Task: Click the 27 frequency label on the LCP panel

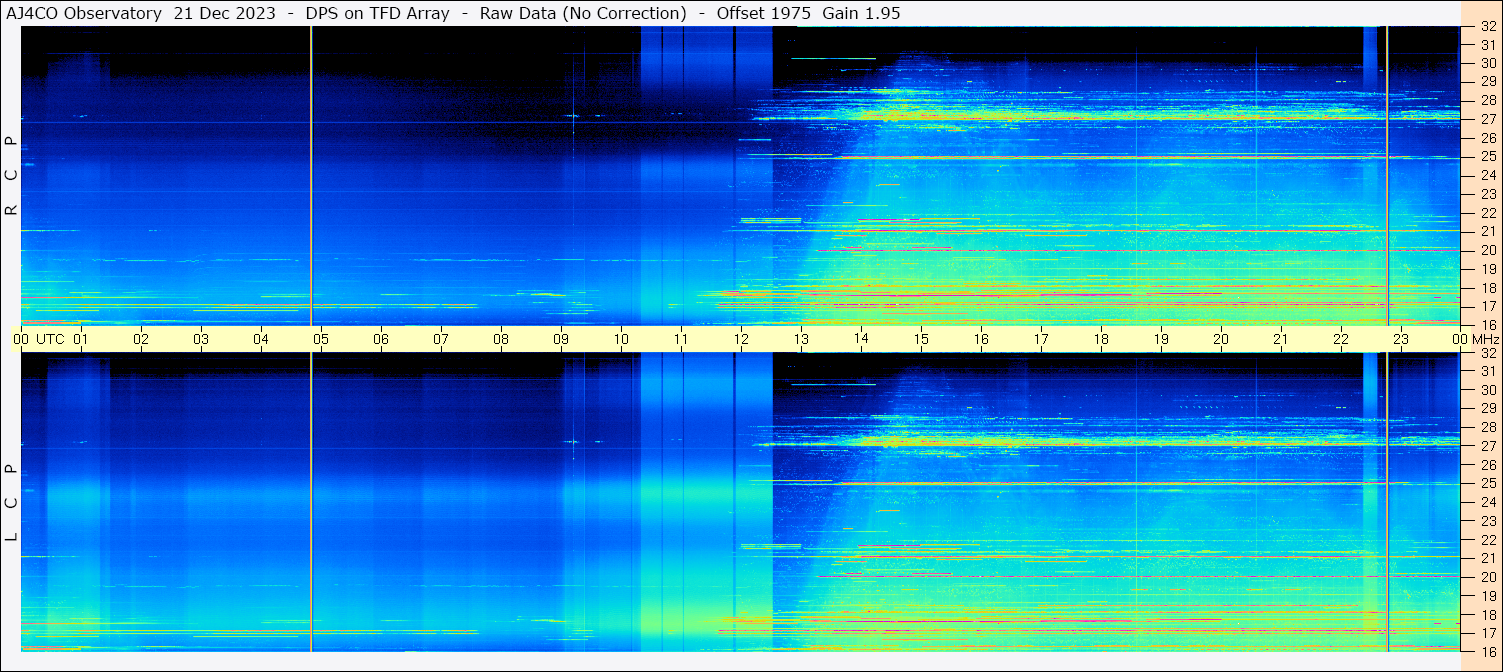Action: point(1488,446)
